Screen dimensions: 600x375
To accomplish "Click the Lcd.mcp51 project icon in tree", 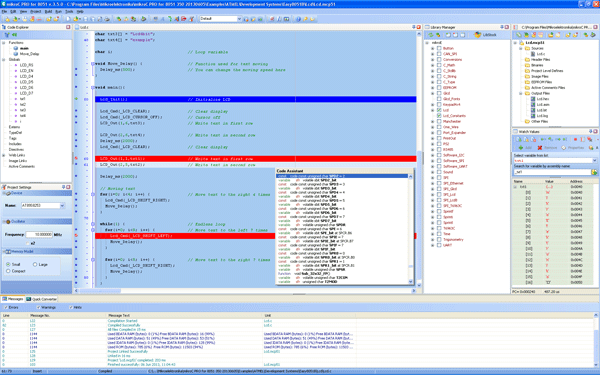I will [x=522, y=43].
